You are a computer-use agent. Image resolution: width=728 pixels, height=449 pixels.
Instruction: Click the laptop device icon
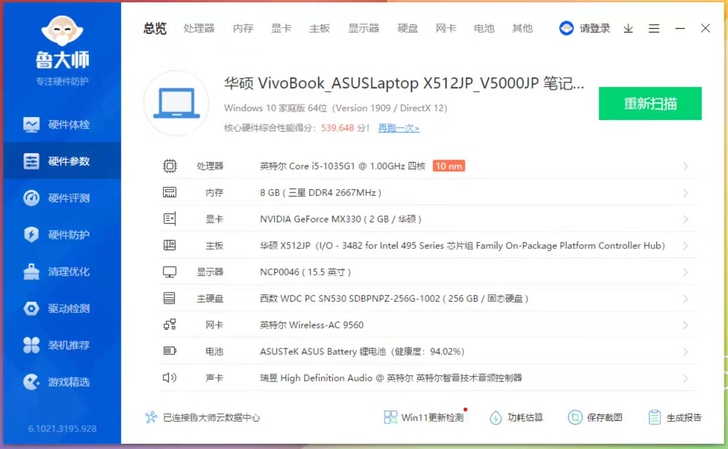click(176, 104)
